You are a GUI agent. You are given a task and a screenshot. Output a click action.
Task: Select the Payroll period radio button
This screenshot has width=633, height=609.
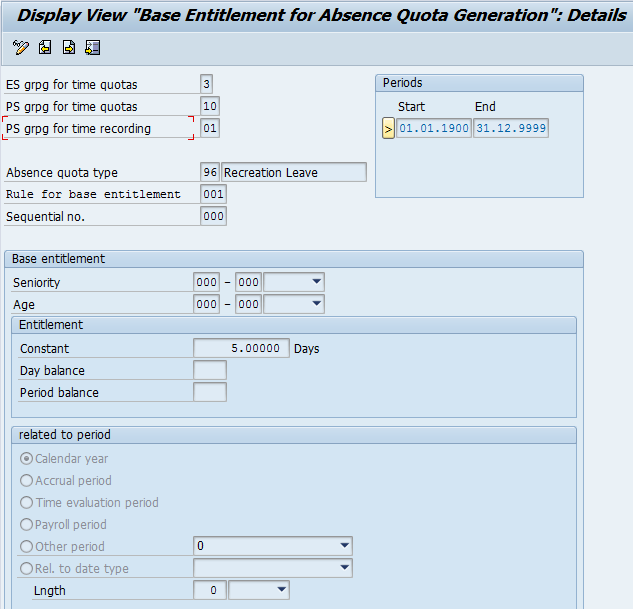pyautogui.click(x=26, y=525)
